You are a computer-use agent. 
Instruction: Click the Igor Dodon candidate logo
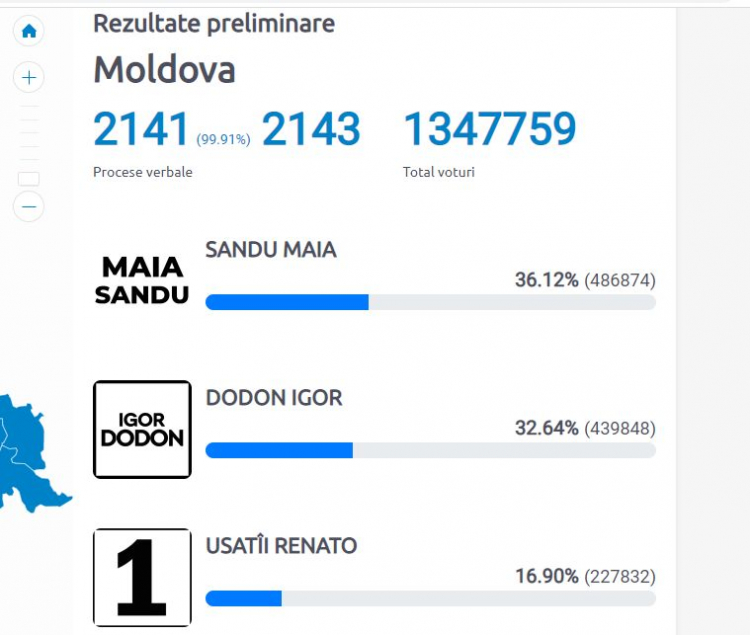pos(143,429)
